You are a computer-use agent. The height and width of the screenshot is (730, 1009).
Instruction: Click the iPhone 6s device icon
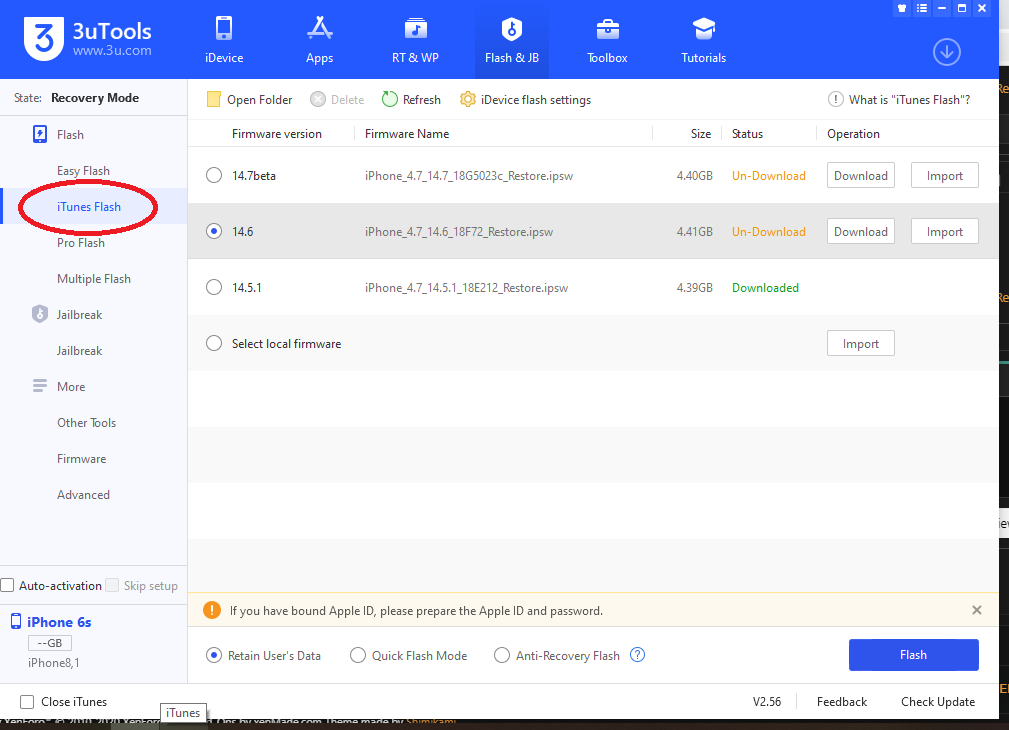point(16,622)
